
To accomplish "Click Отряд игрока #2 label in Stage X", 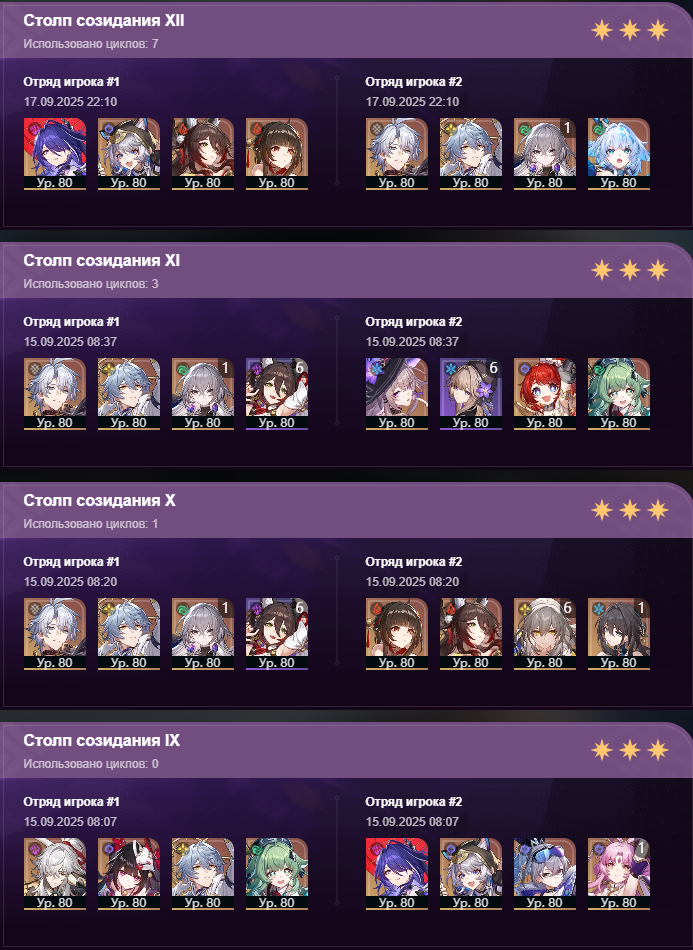I will click(414, 562).
